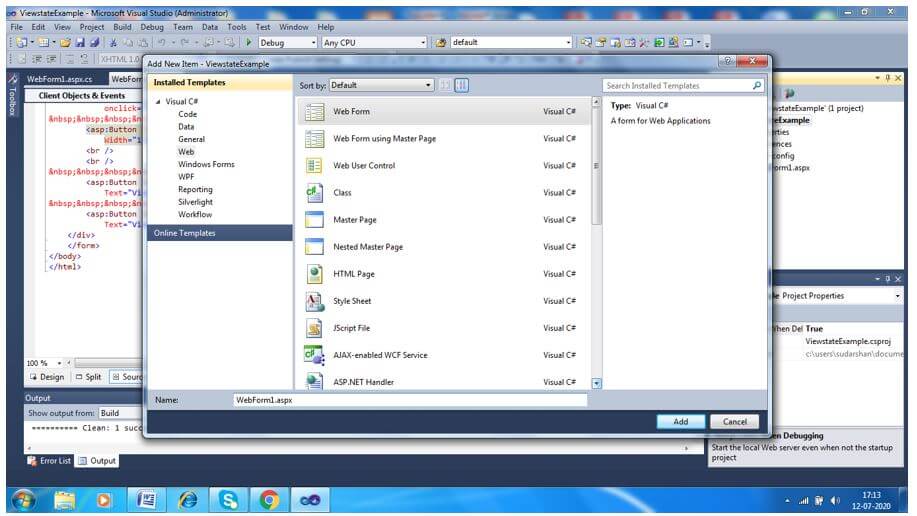Switch to WebForm1.aspx.cs tab
The width and height of the screenshot is (917, 516).
click(x=60, y=79)
